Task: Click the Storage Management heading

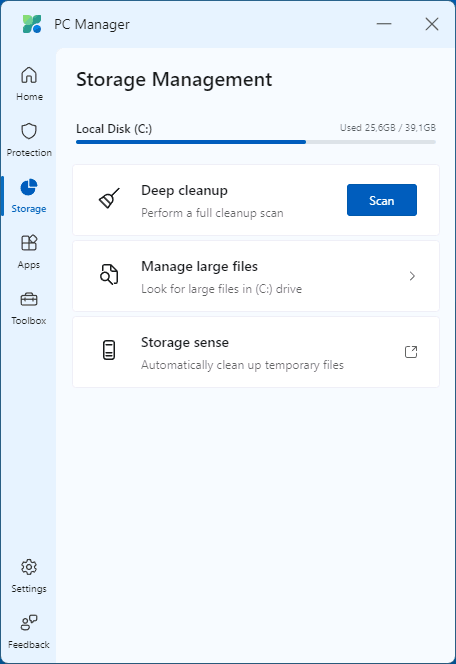Action: click(x=174, y=80)
